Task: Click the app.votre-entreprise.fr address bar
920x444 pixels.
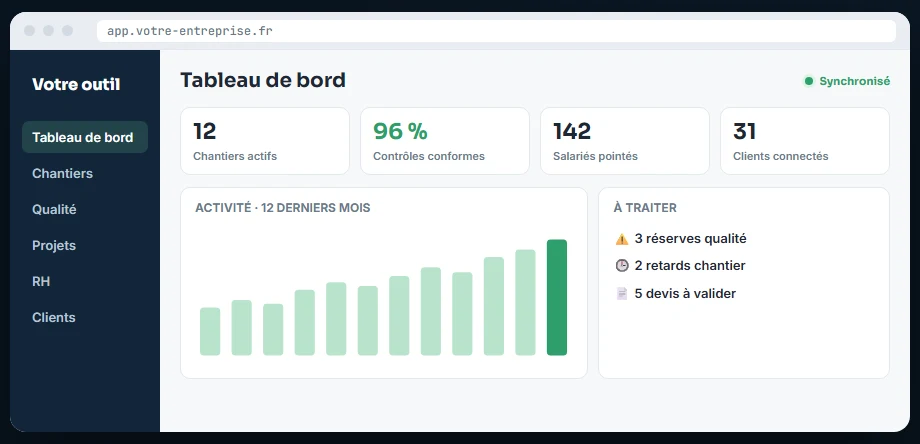Action: point(496,31)
